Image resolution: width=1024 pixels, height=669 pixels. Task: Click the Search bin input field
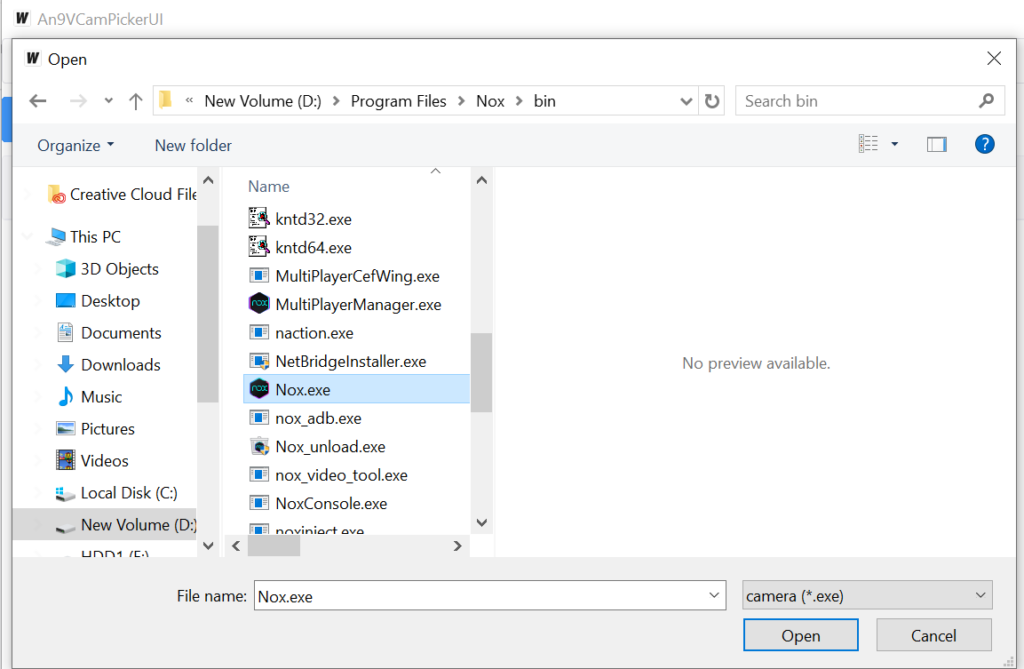[x=858, y=101]
